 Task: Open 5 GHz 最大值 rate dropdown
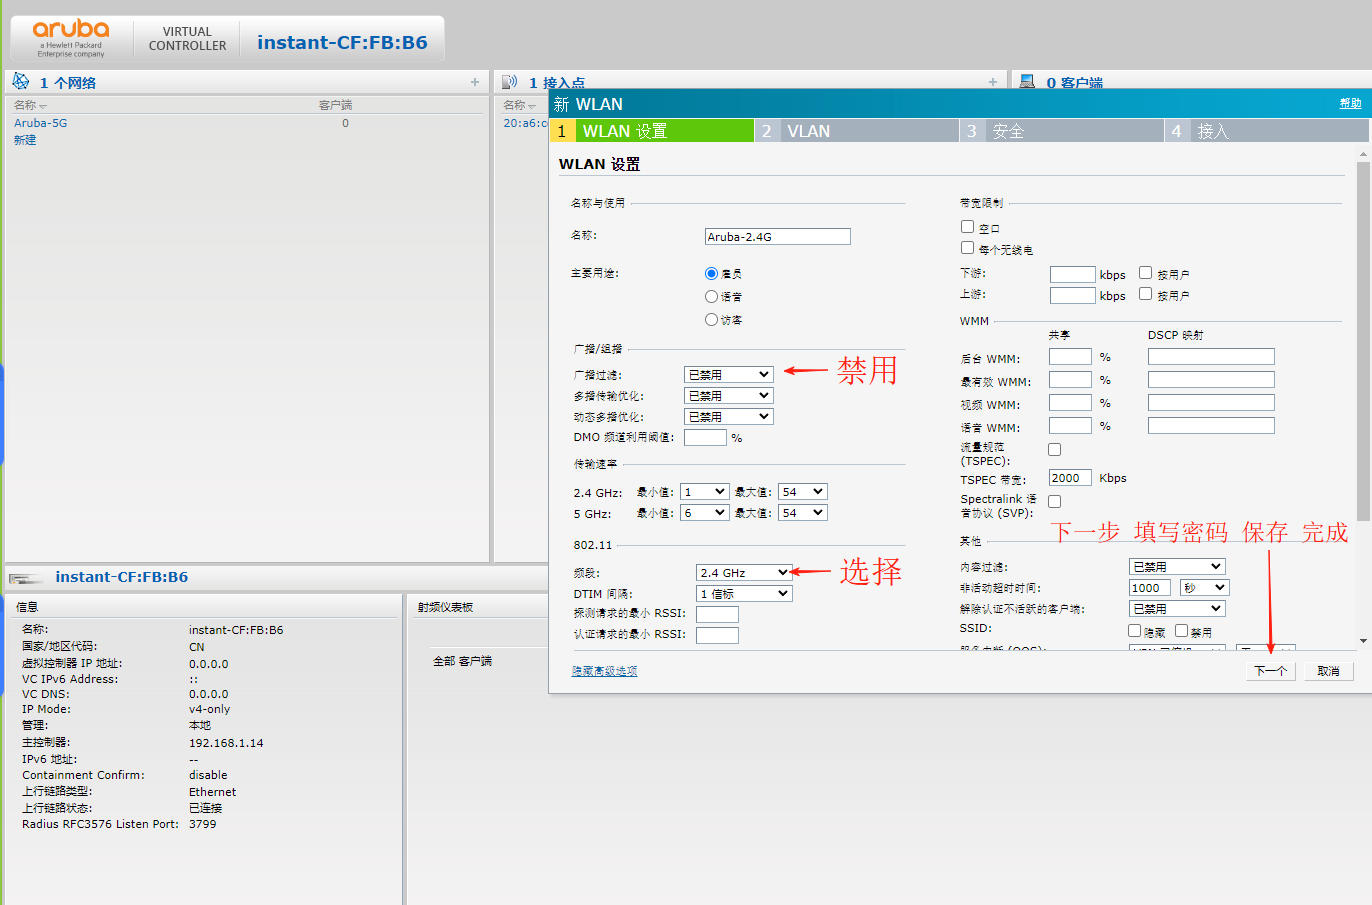coord(803,512)
